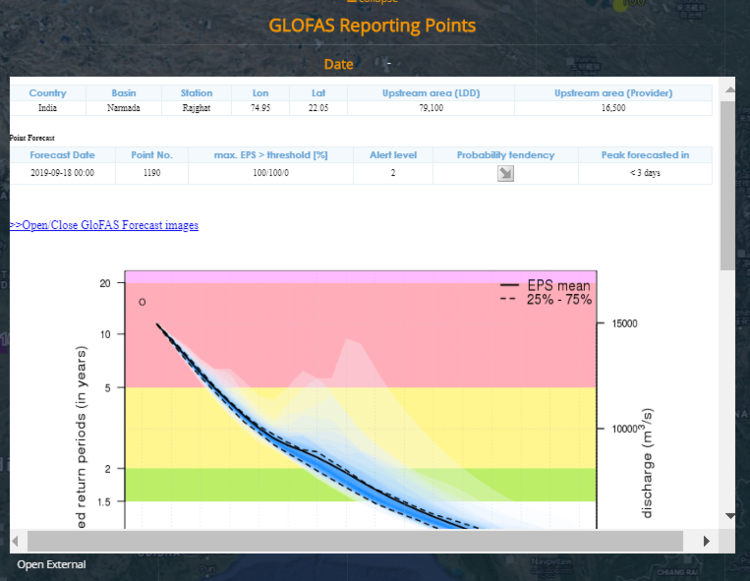
Task: Click the Forecast Date column header
Action: click(62, 155)
